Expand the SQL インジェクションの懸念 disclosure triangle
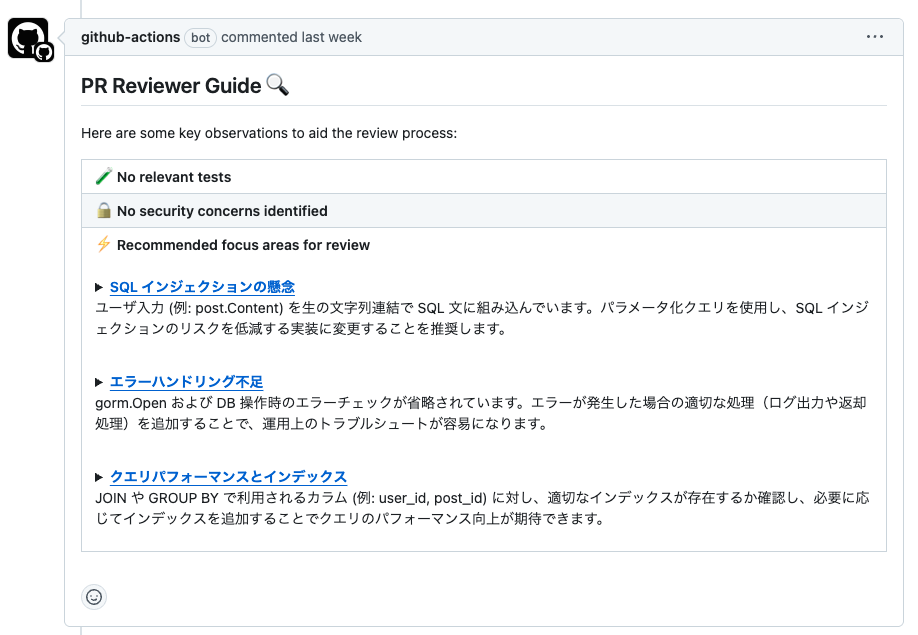This screenshot has width=918, height=635. coord(100,286)
